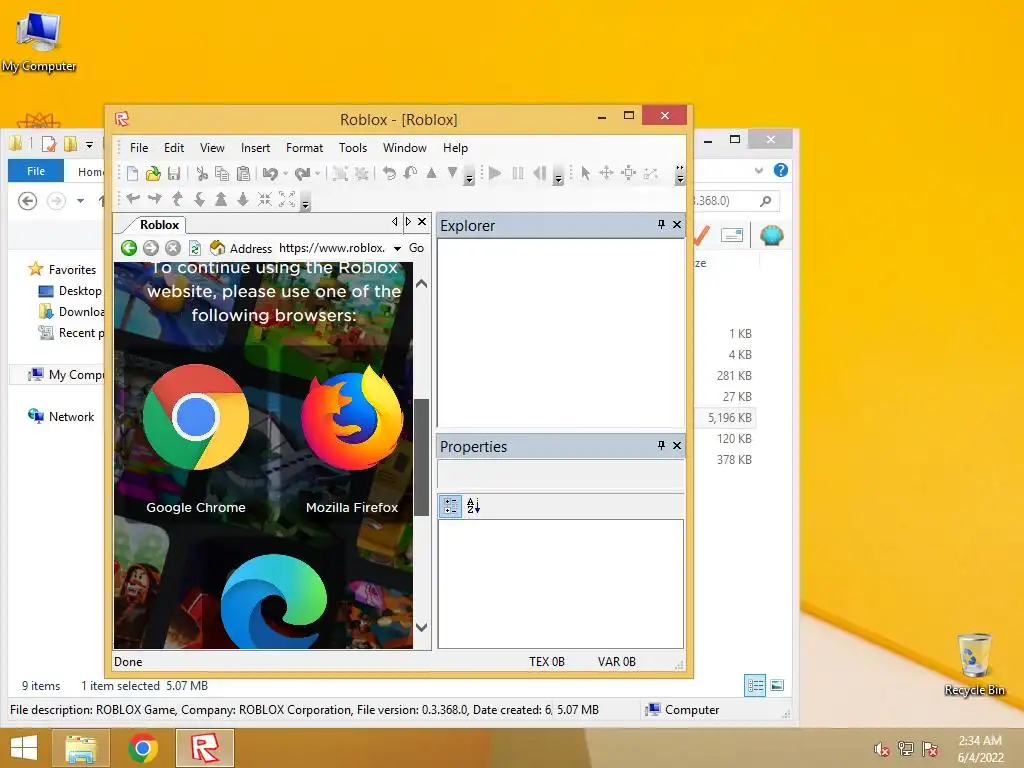Select the arrow pointer tool
The width and height of the screenshot is (1024, 768).
(585, 173)
